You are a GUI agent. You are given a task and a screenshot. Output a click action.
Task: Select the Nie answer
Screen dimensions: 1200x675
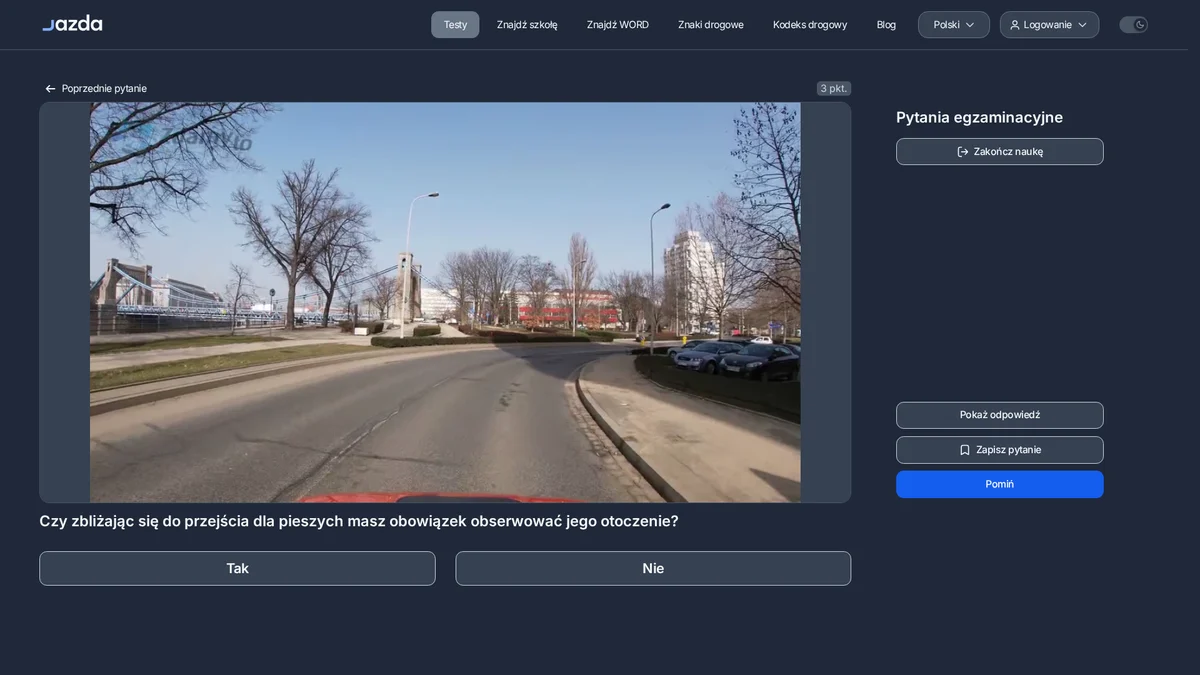pos(653,568)
